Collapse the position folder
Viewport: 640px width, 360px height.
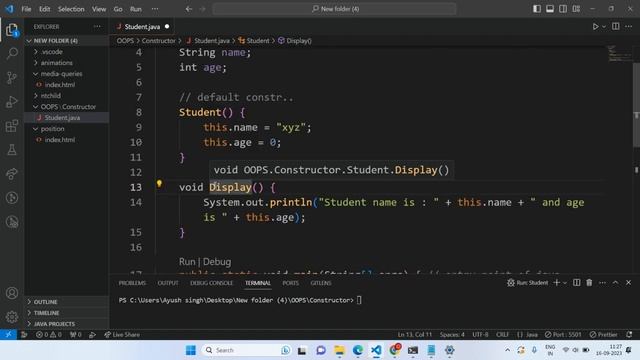tap(67, 129)
